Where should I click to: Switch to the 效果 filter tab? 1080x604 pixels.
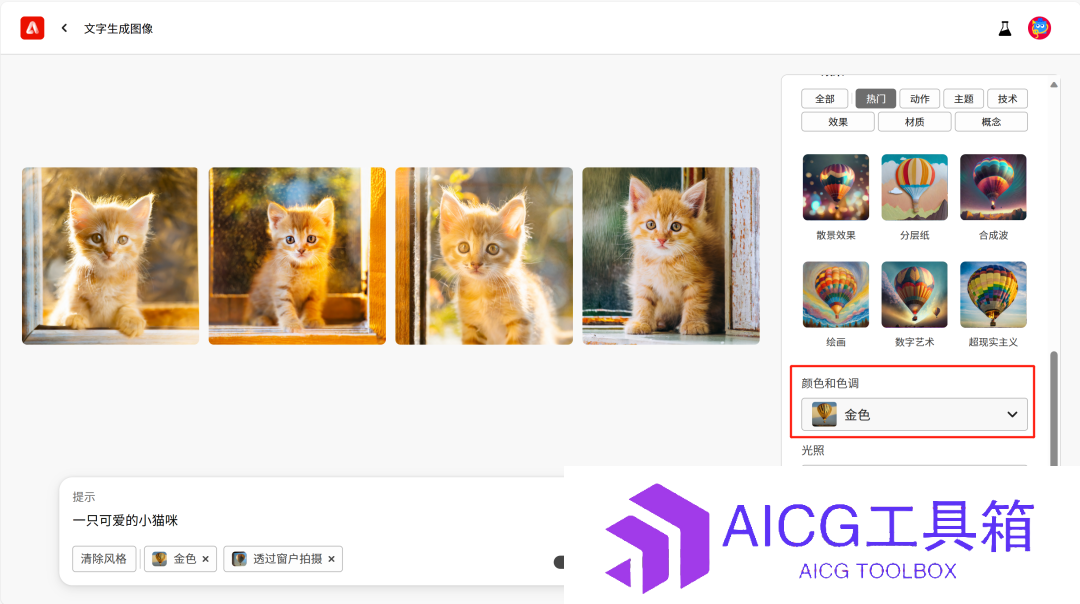point(838,122)
